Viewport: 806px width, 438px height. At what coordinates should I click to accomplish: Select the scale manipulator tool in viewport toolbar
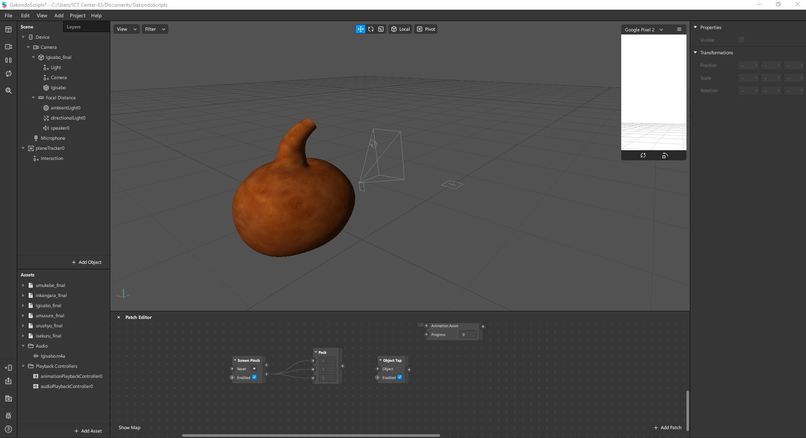point(381,29)
